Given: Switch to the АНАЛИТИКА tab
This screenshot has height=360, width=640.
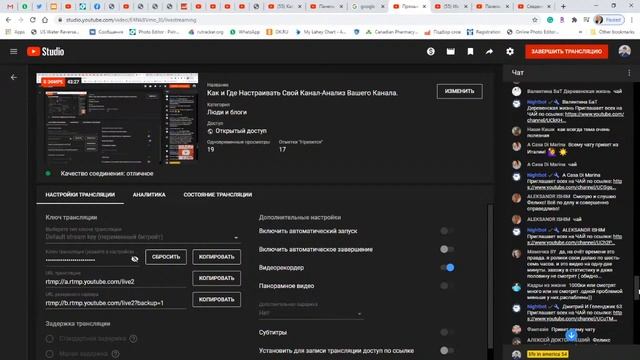Looking at the screenshot, I should [x=149, y=195].
